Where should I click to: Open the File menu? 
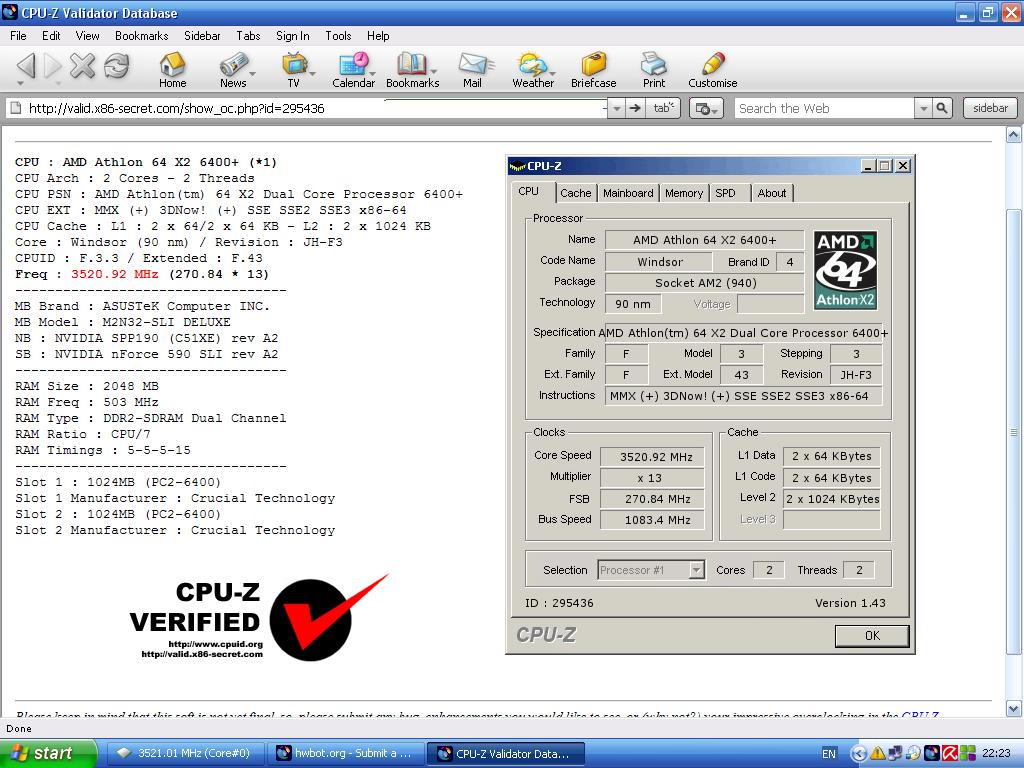[18, 36]
